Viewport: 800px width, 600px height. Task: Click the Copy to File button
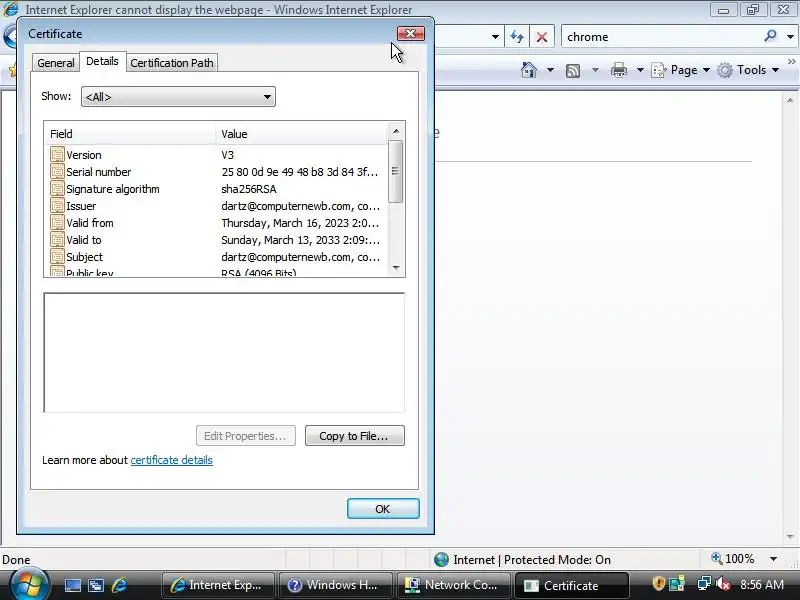pyautogui.click(x=355, y=436)
